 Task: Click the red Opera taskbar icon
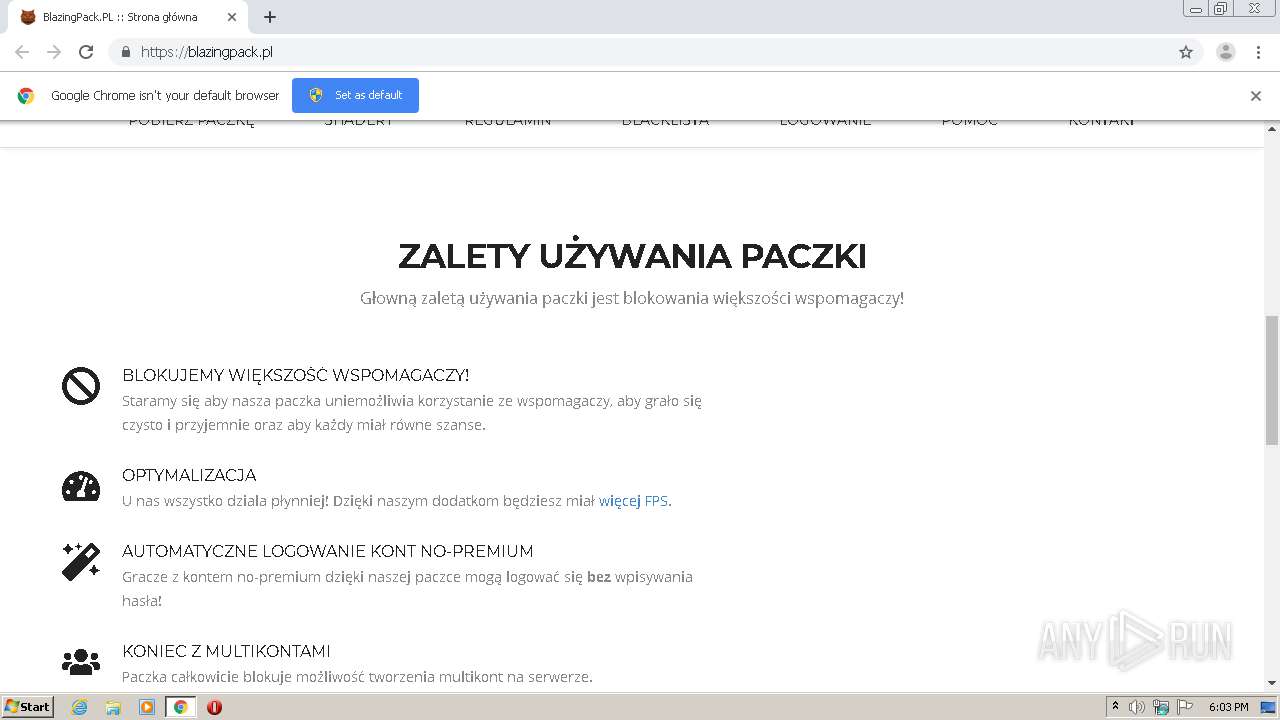[214, 707]
